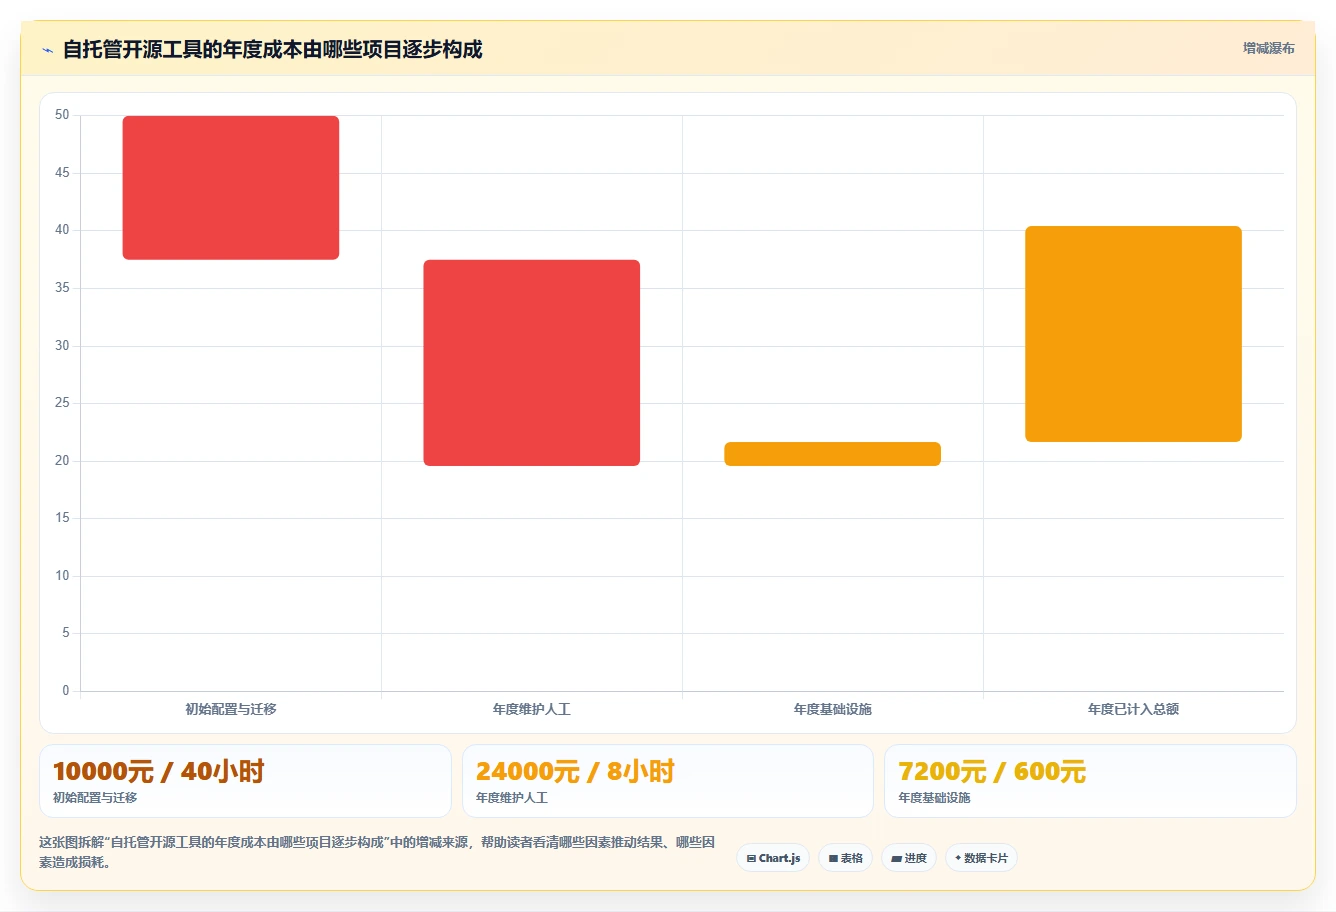Click the card caption 年度基础设施 under 7200元
Screen dimensions: 1336x912
pyautogui.click(x=935, y=798)
